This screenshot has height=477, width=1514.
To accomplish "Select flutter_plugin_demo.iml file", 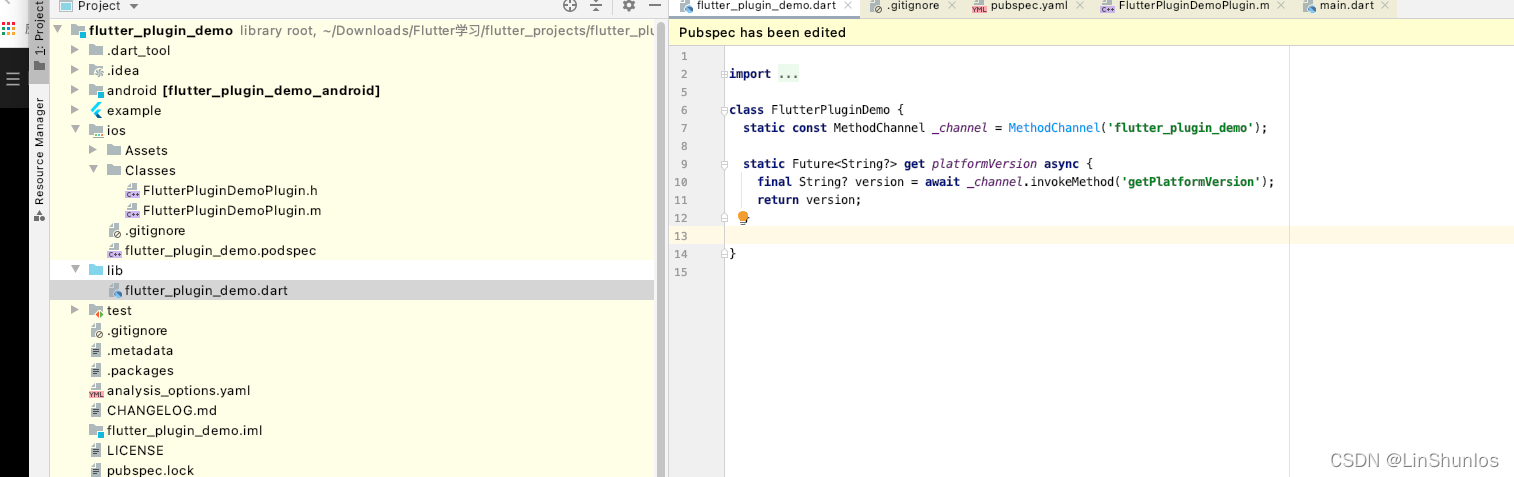I will [x=184, y=430].
